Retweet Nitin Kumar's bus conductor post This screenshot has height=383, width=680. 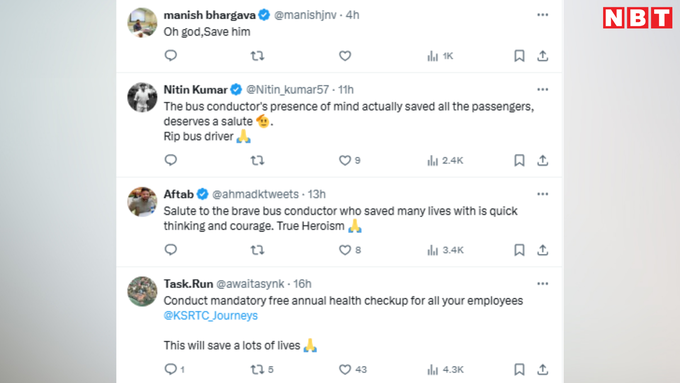257,160
